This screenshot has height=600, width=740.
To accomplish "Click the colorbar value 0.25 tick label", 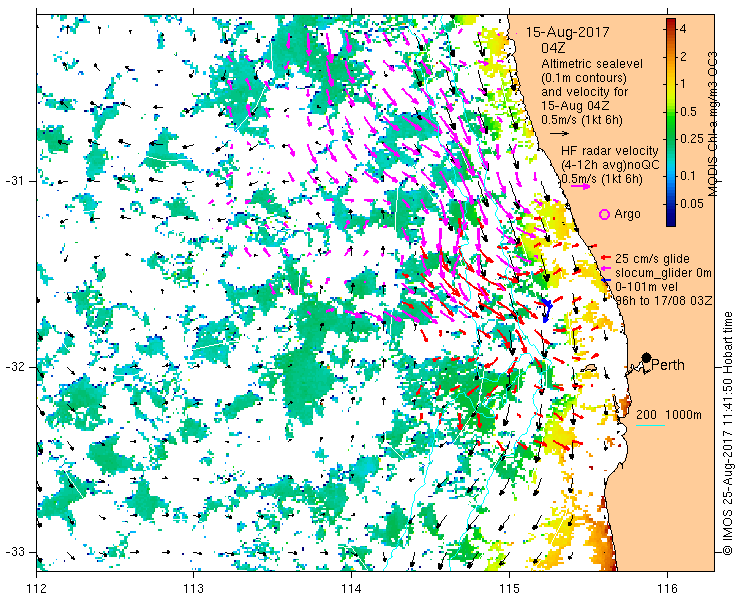I will click(x=691, y=138).
